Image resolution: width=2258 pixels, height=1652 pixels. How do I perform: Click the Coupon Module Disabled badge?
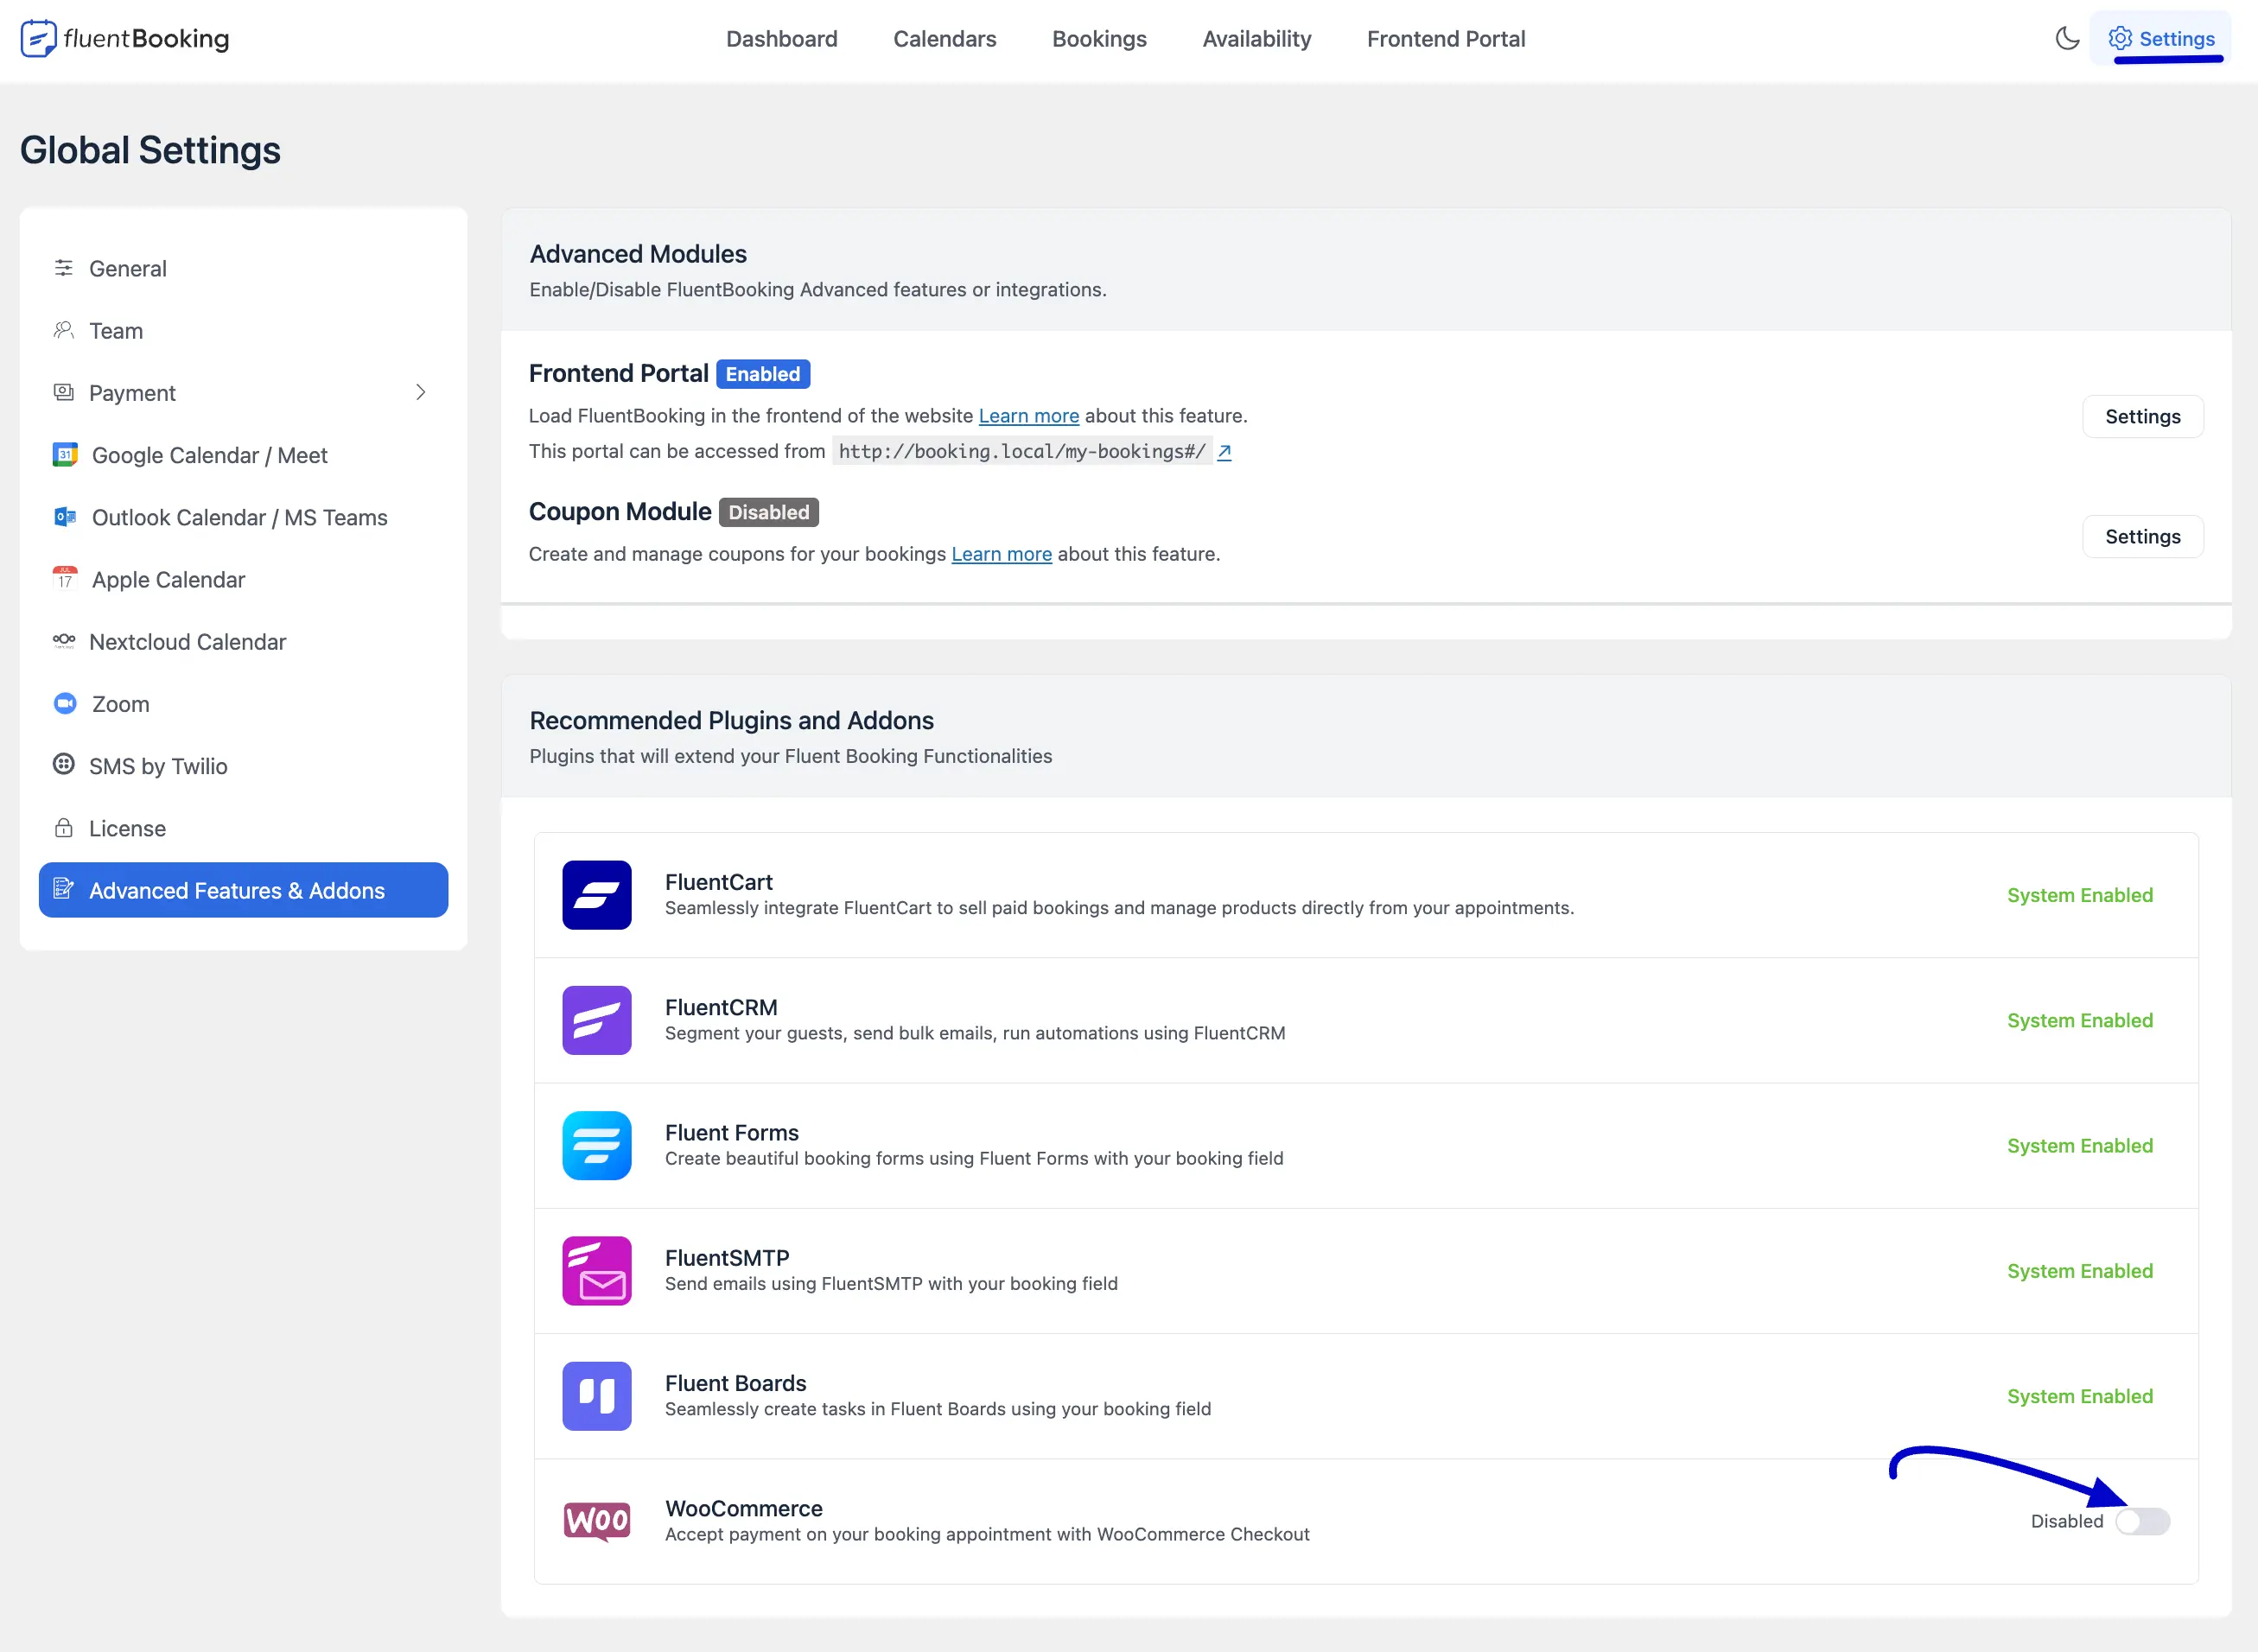point(768,512)
